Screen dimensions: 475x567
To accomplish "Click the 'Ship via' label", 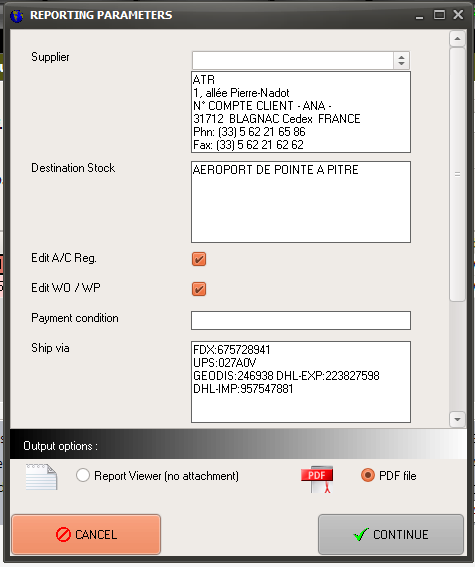I will click(50, 348).
